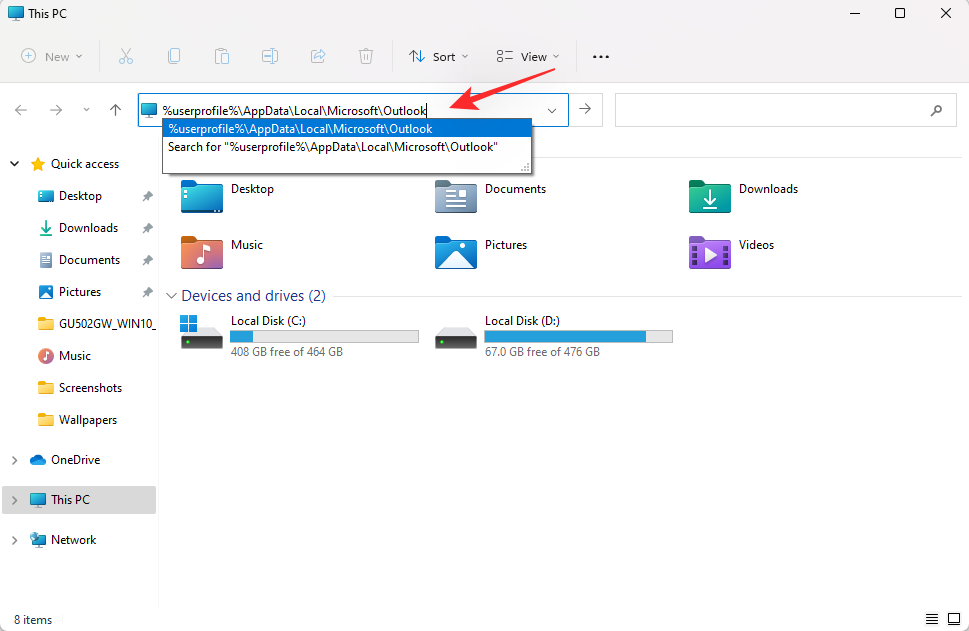The height and width of the screenshot is (631, 969).
Task: Open the Sort dropdown menu
Action: [x=439, y=56]
